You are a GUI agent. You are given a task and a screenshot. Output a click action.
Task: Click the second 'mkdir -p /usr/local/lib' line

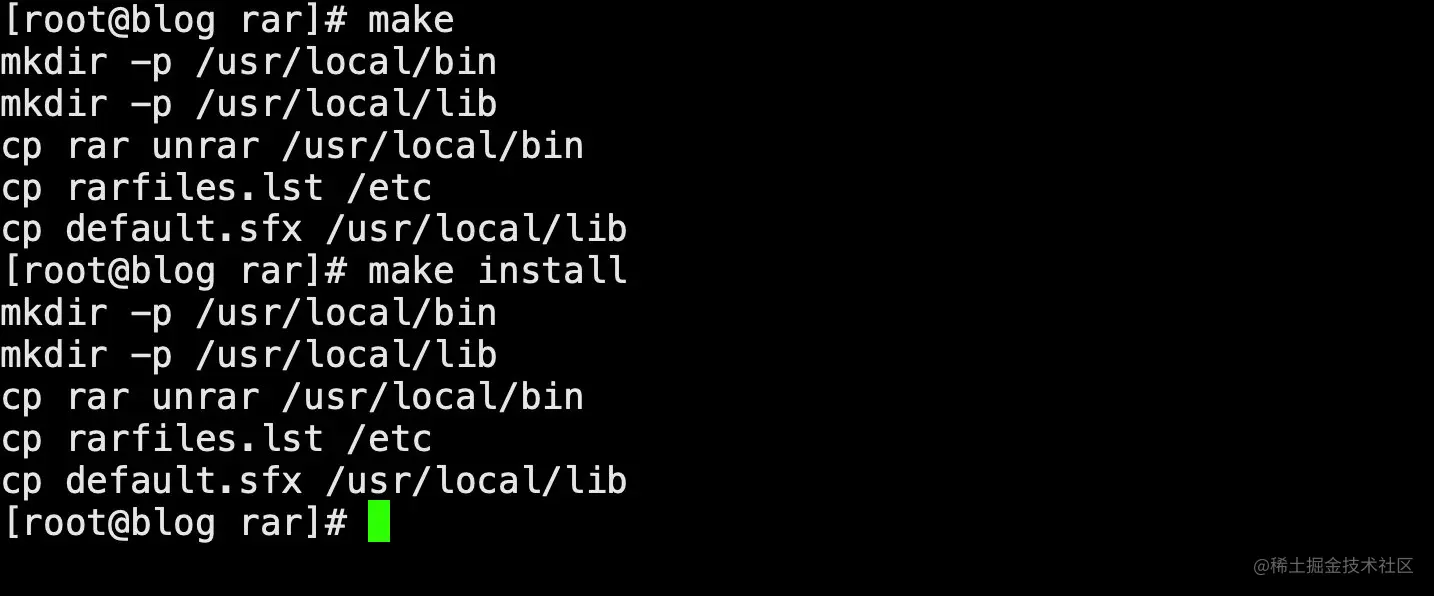coord(249,355)
